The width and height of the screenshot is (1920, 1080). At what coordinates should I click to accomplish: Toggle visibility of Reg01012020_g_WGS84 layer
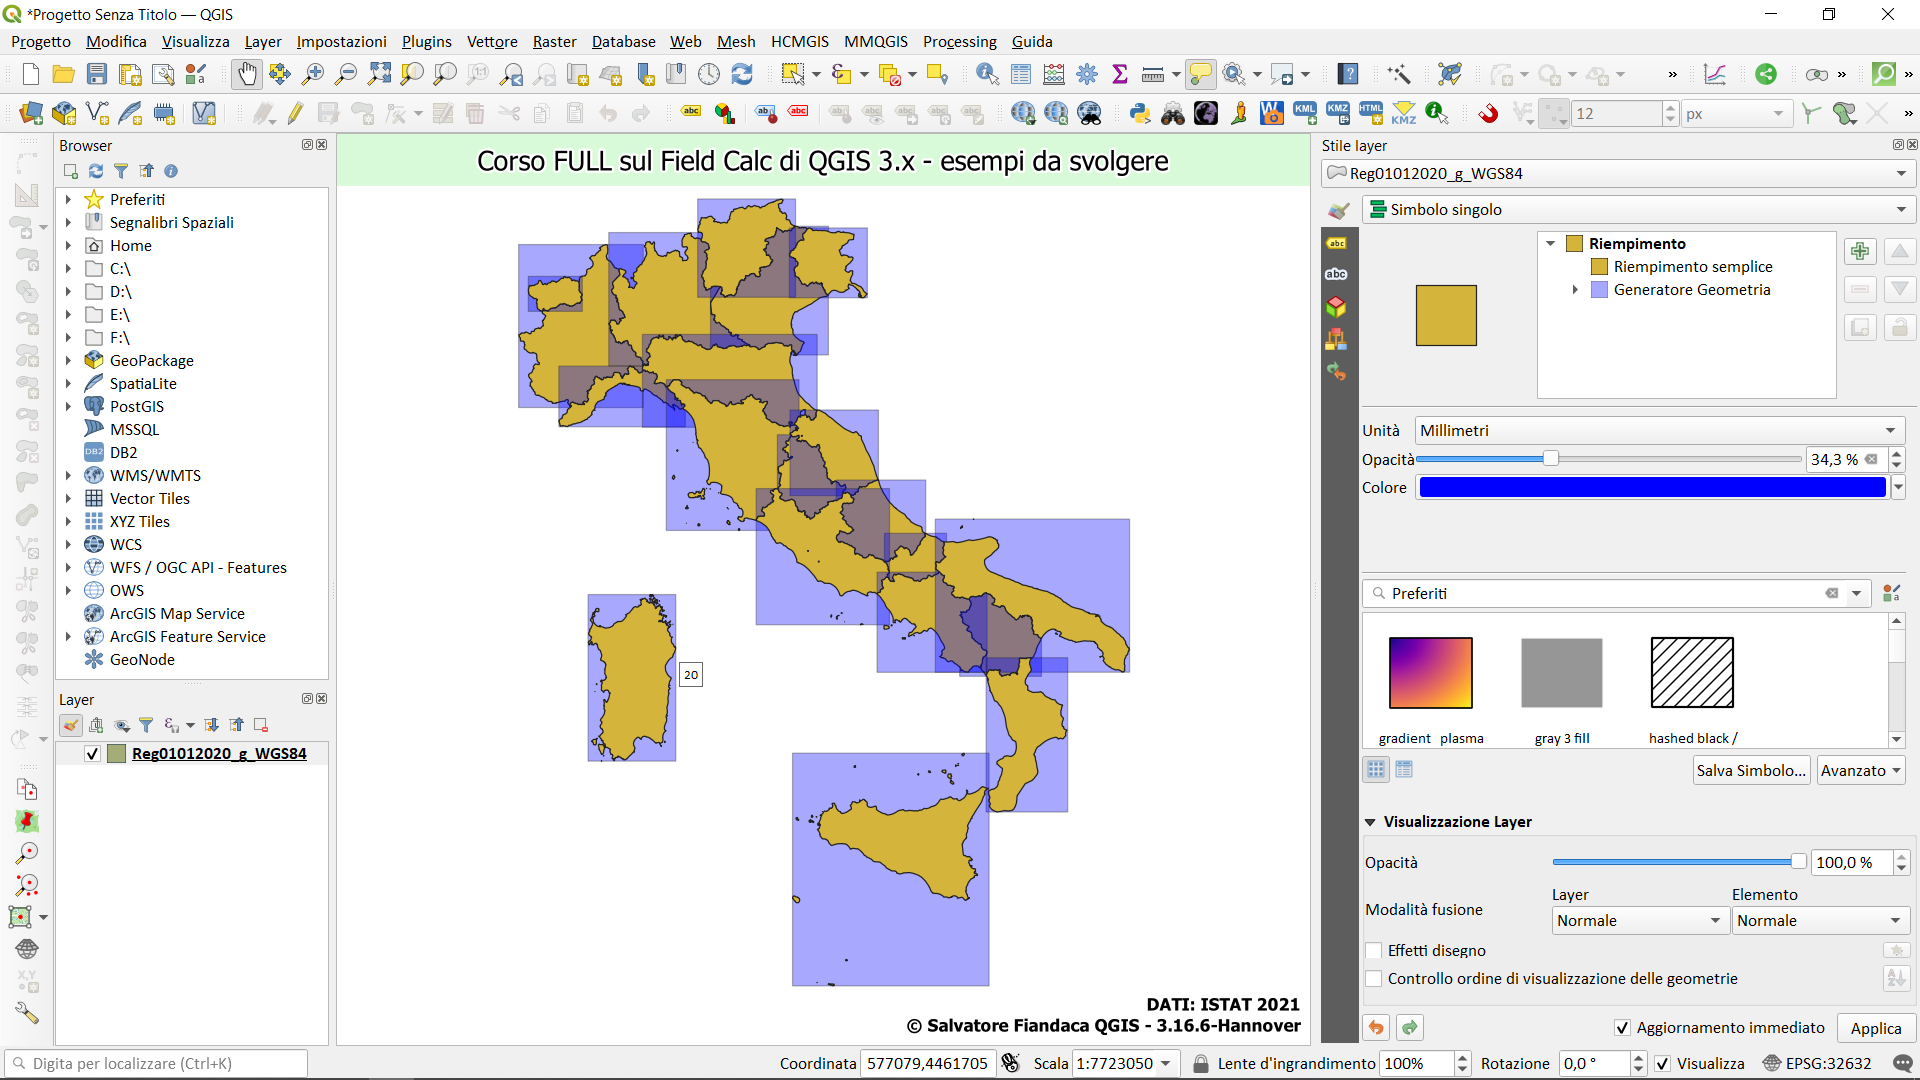click(x=92, y=754)
